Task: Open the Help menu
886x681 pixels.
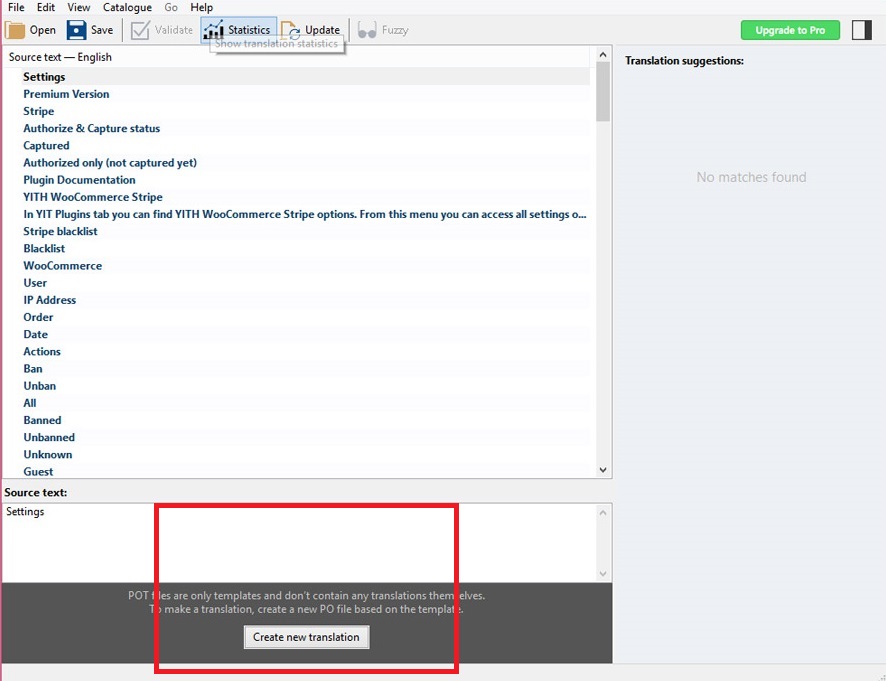Action: click(x=201, y=7)
